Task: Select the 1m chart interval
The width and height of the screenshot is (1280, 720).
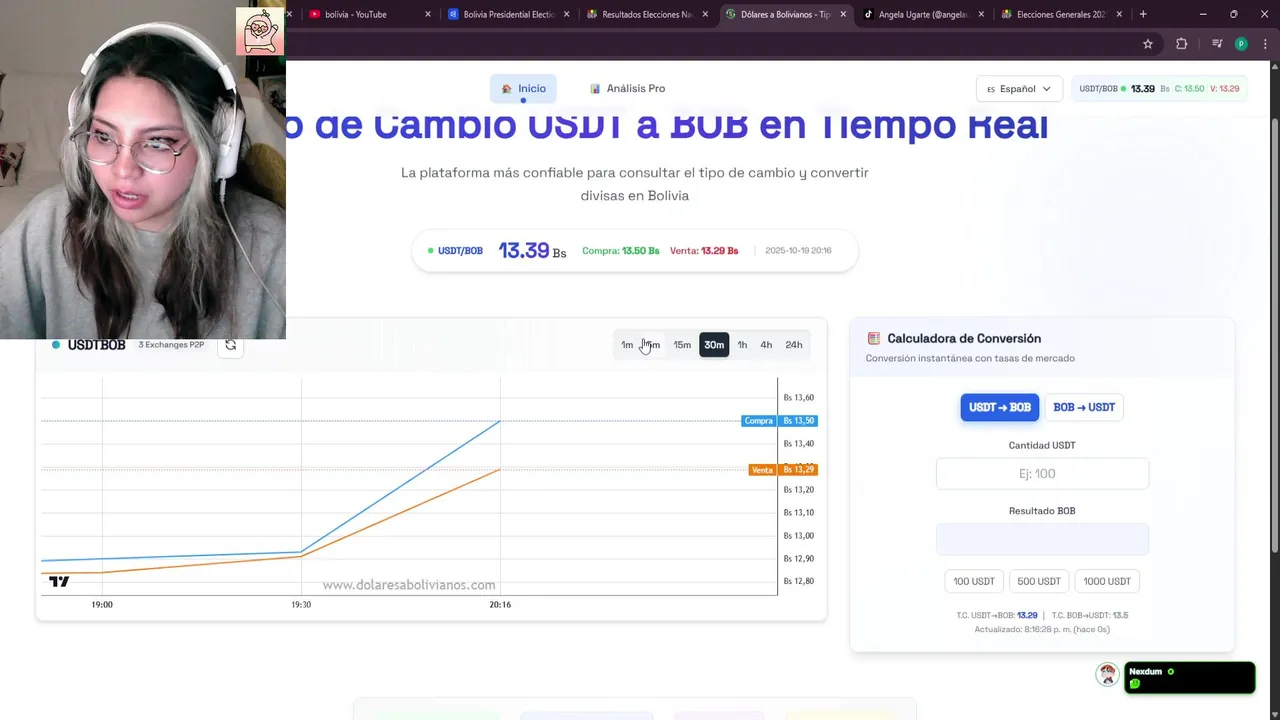Action: tap(627, 345)
